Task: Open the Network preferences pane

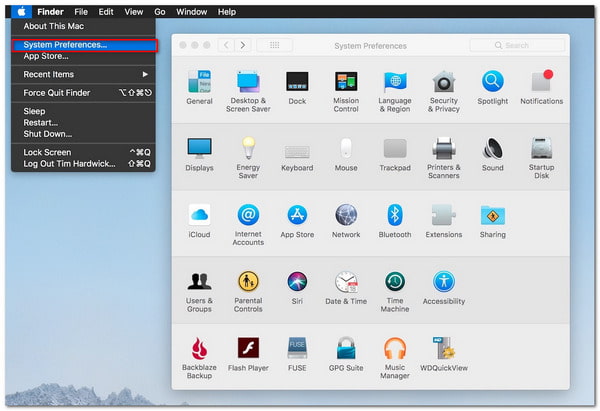Action: coord(346,220)
